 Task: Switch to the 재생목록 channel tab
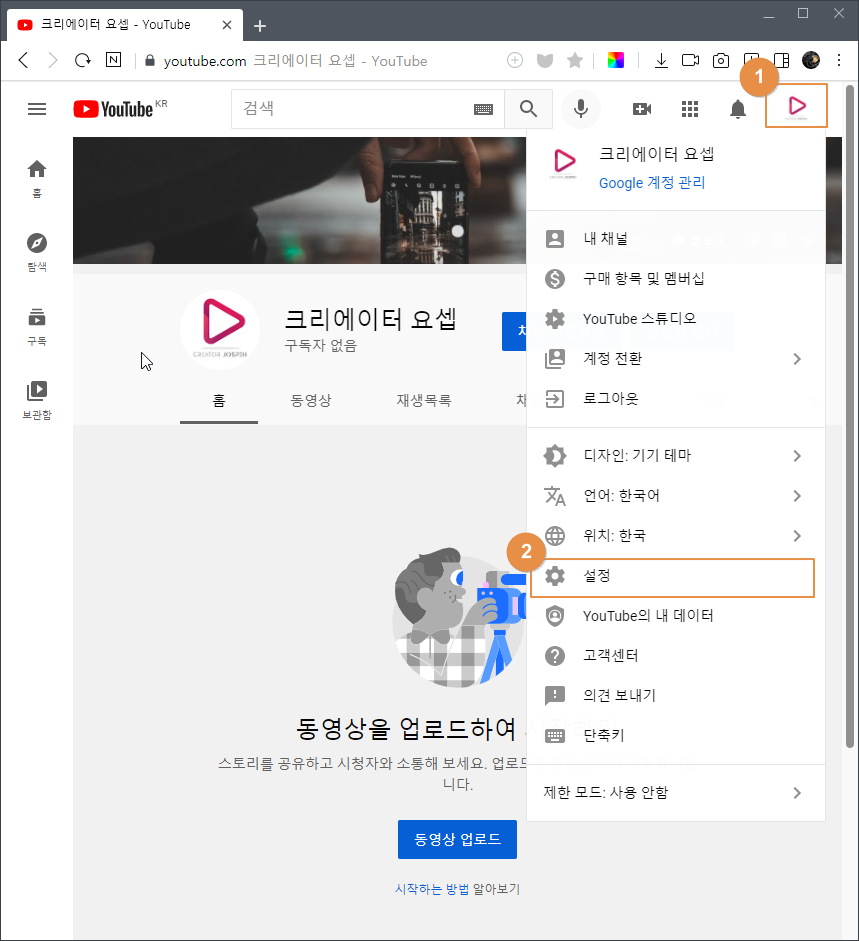coord(424,401)
